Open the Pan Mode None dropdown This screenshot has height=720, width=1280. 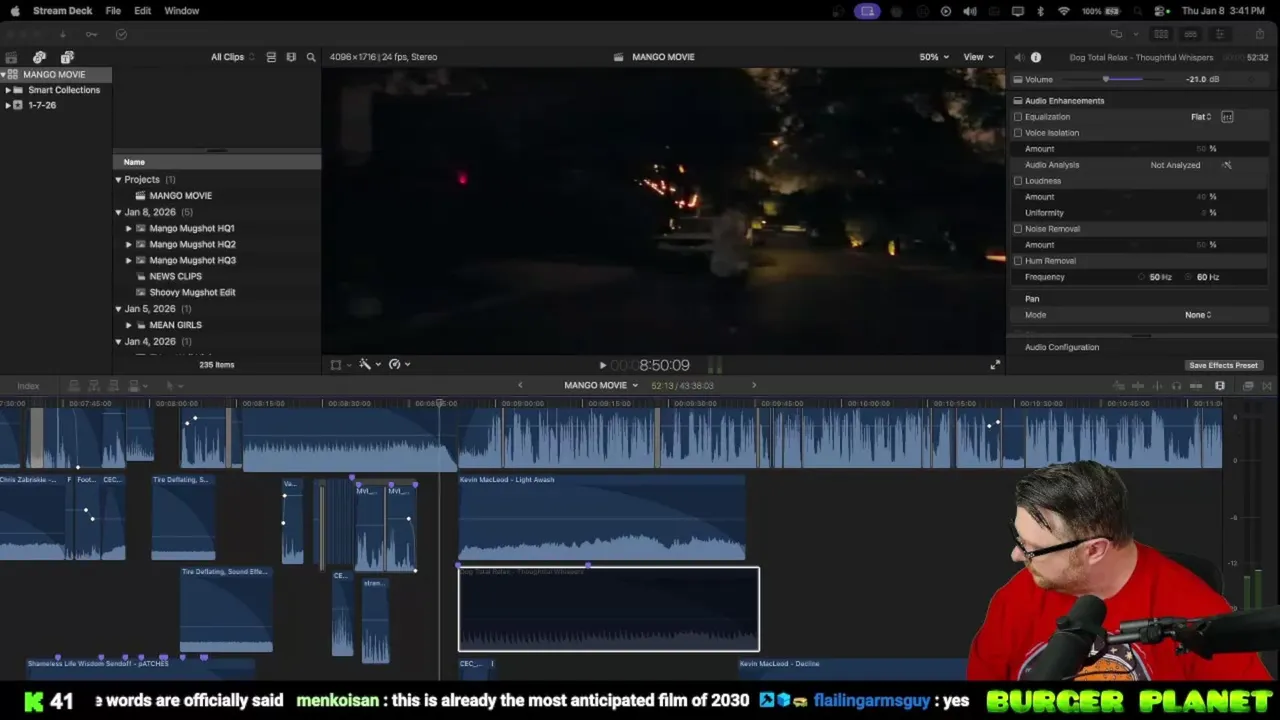pyautogui.click(x=1198, y=315)
